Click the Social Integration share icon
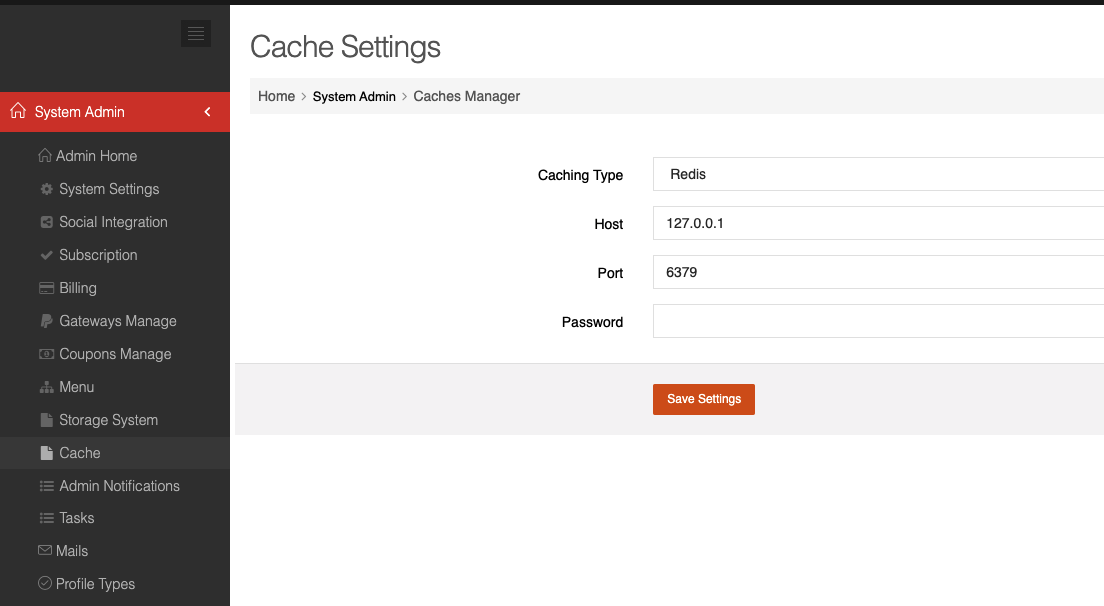 coord(46,222)
